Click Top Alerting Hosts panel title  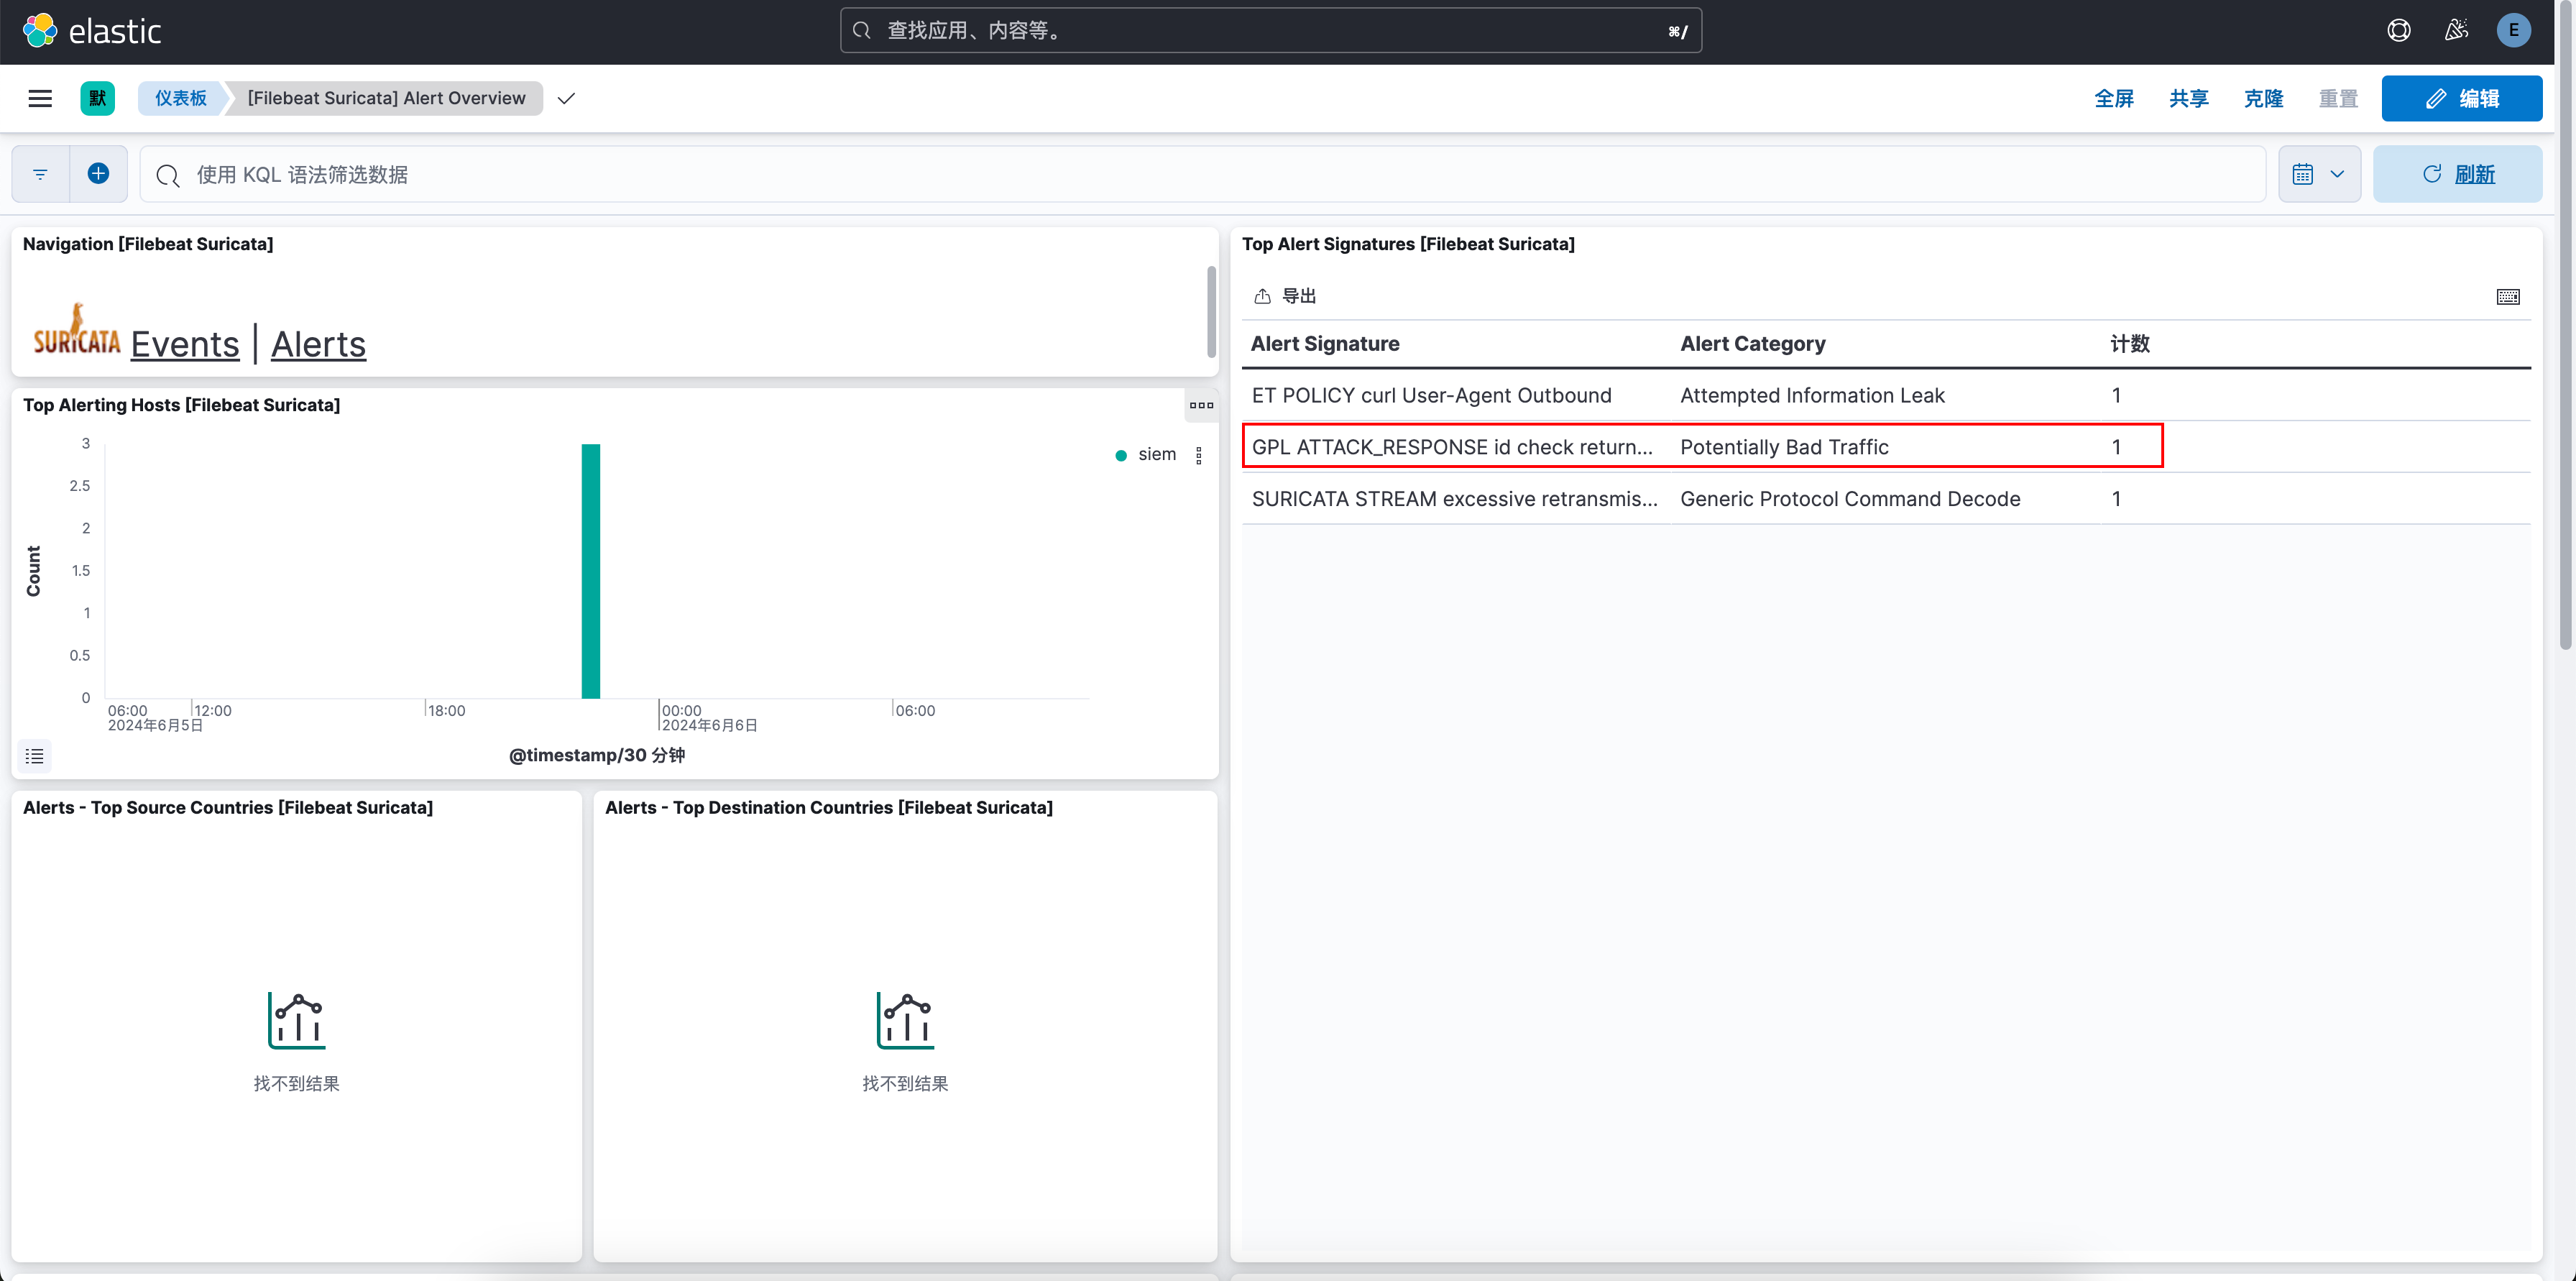click(181, 405)
